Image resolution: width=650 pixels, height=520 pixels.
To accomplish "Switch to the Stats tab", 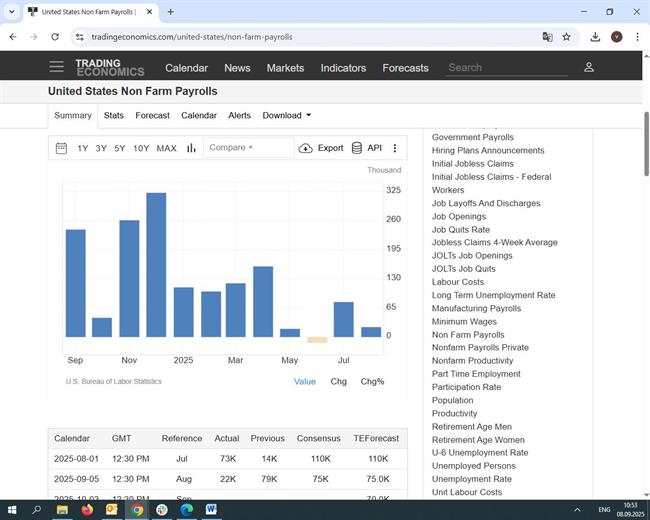I will 114,115.
